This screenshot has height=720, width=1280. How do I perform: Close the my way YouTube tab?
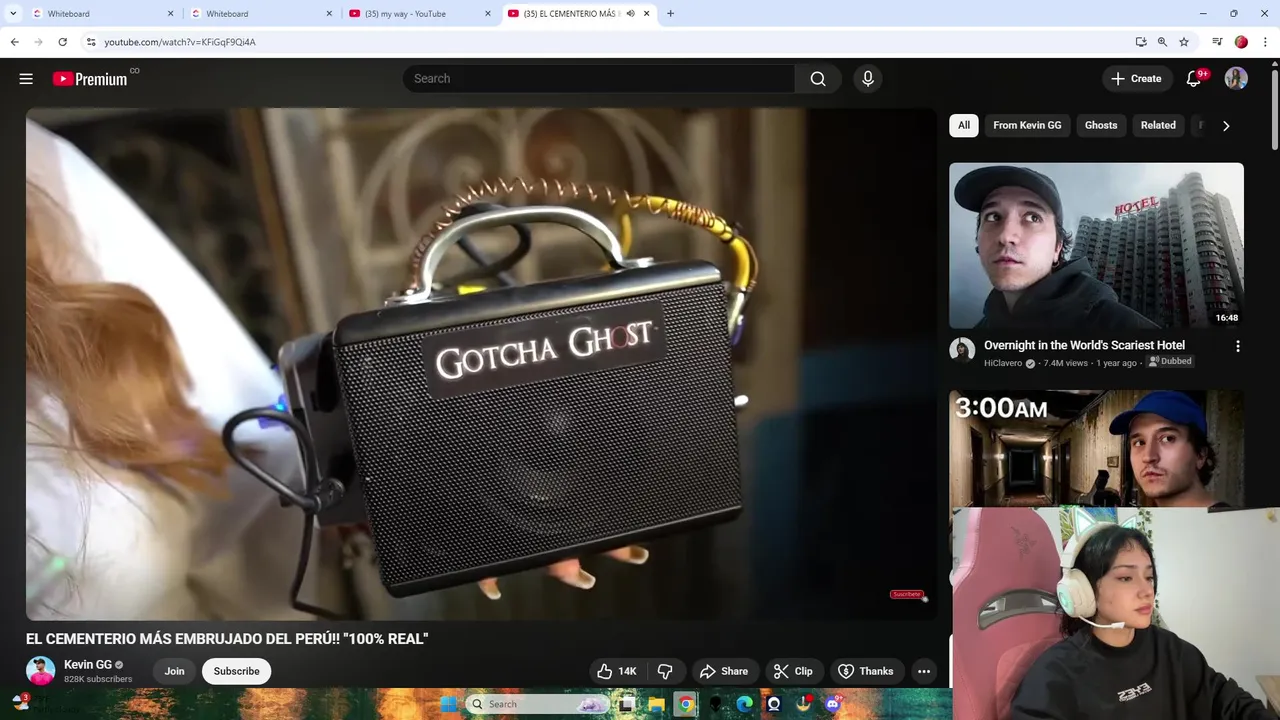click(488, 14)
